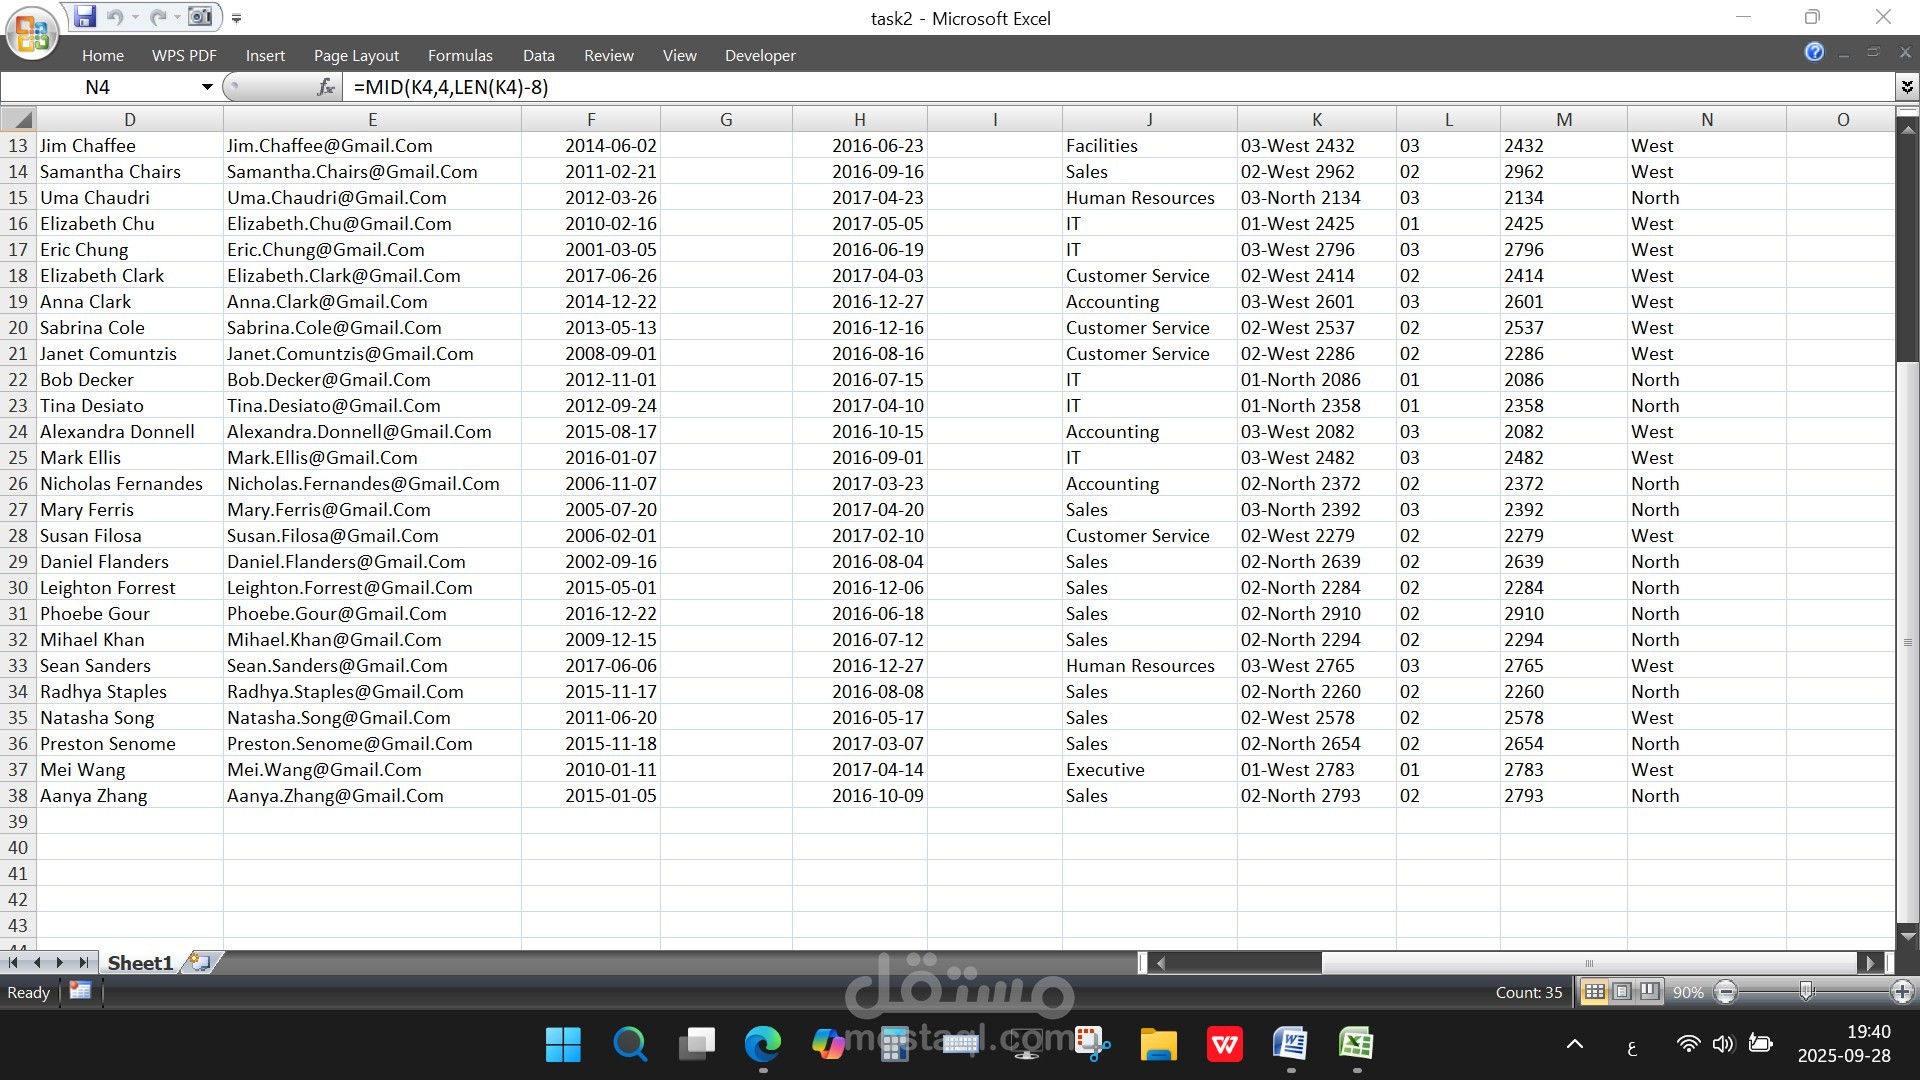Viewport: 1920px width, 1080px height.
Task: Open the Name Box dropdown
Action: (207, 87)
